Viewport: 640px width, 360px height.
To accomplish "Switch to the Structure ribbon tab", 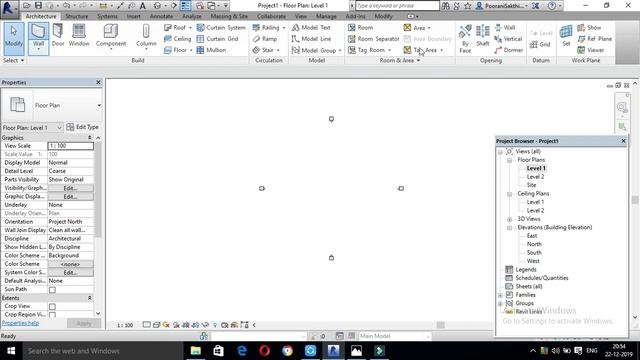I will [77, 16].
